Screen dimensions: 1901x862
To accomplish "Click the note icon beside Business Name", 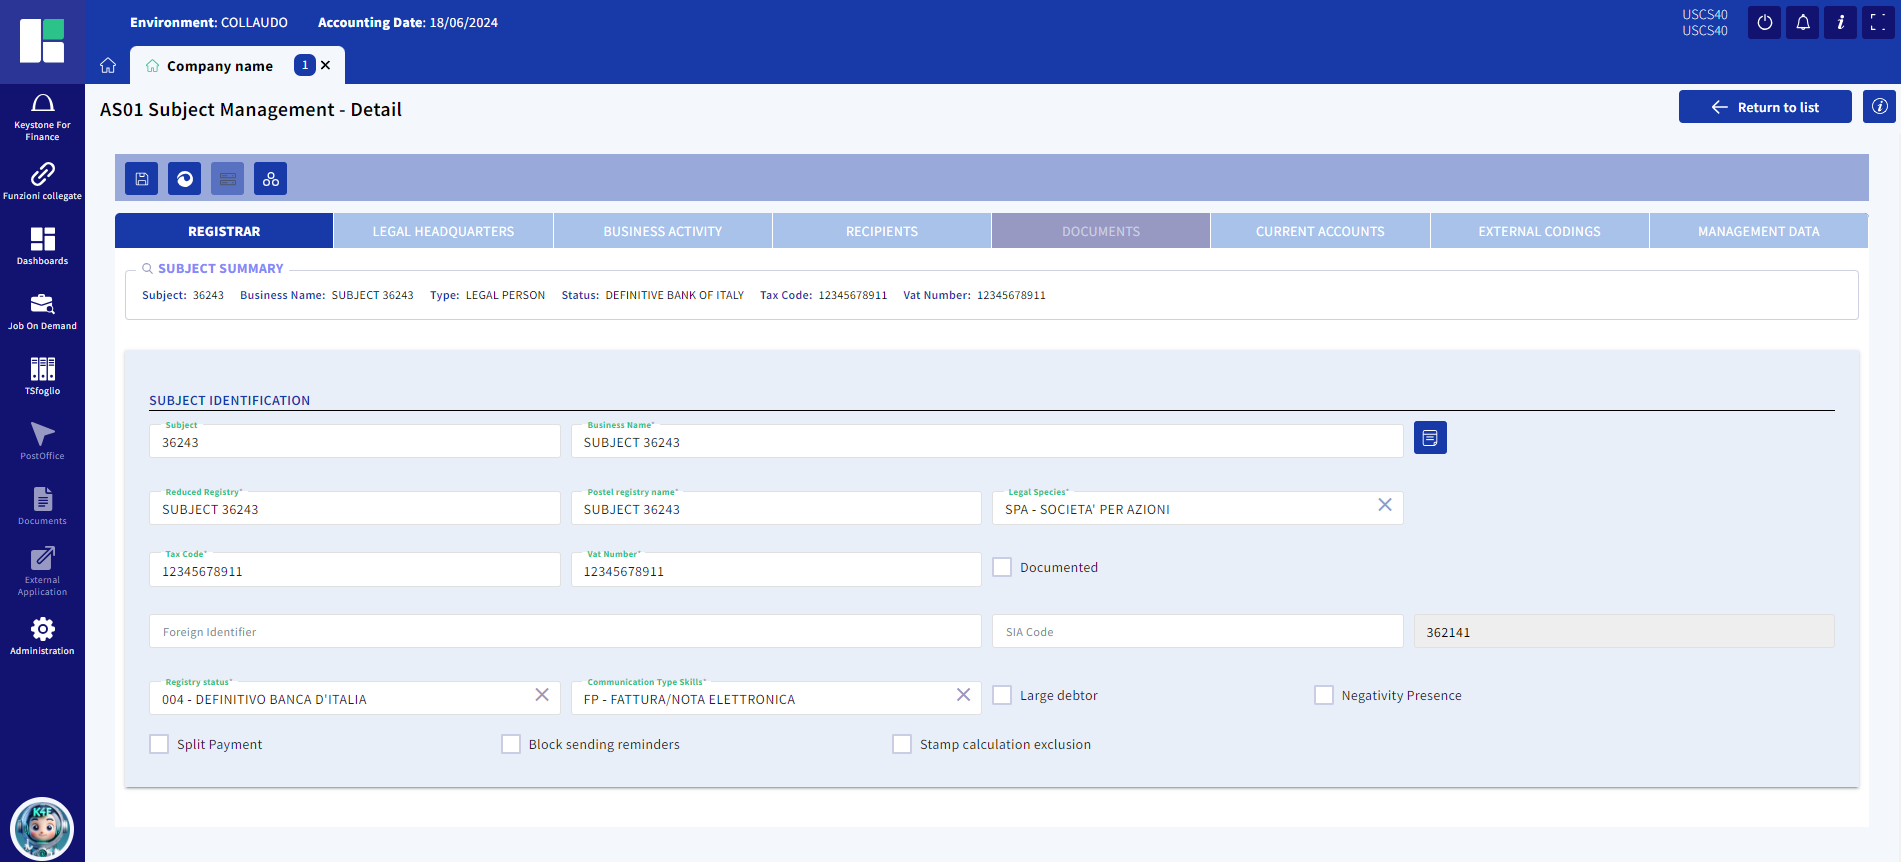I will 1429,438.
